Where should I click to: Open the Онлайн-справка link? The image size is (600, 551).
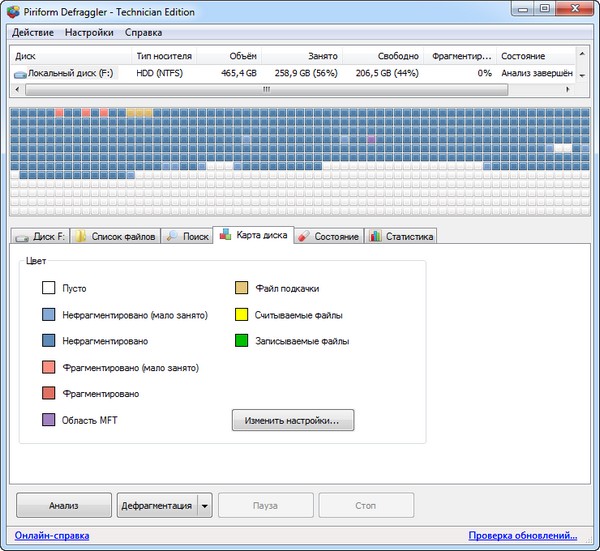click(x=52, y=536)
